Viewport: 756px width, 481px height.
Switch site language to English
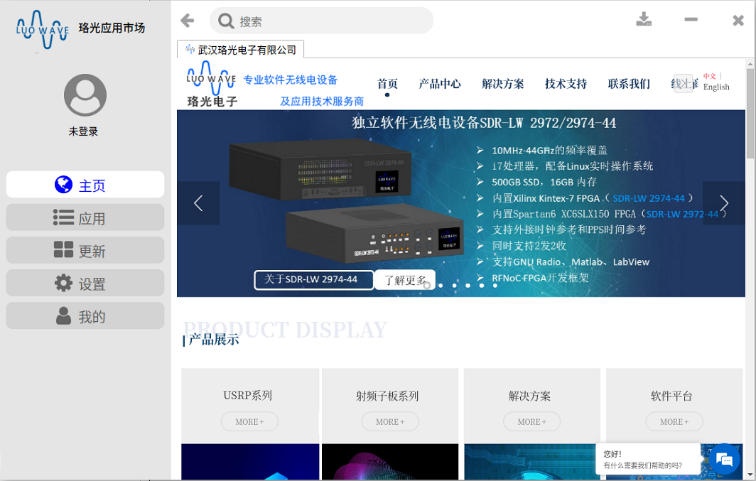click(716, 87)
